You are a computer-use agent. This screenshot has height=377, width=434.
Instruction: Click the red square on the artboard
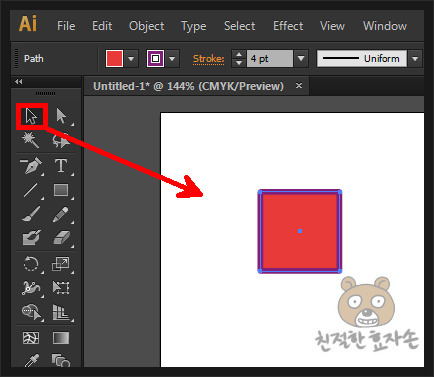[x=300, y=231]
